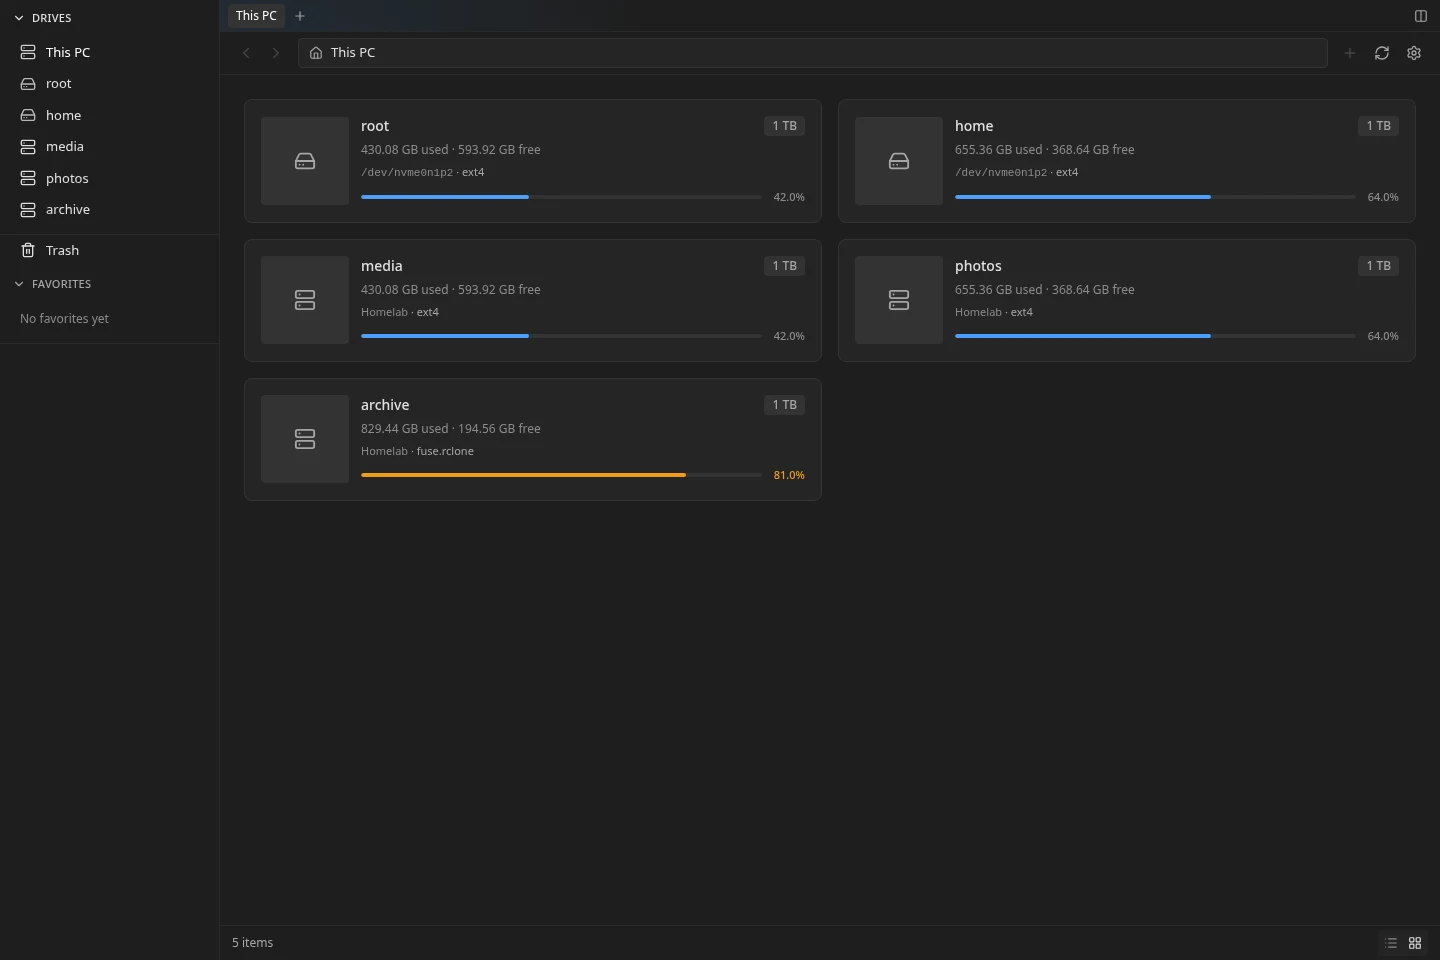Click the home drive card thumbnail icon
Image resolution: width=1440 pixels, height=960 pixels.
click(x=899, y=161)
